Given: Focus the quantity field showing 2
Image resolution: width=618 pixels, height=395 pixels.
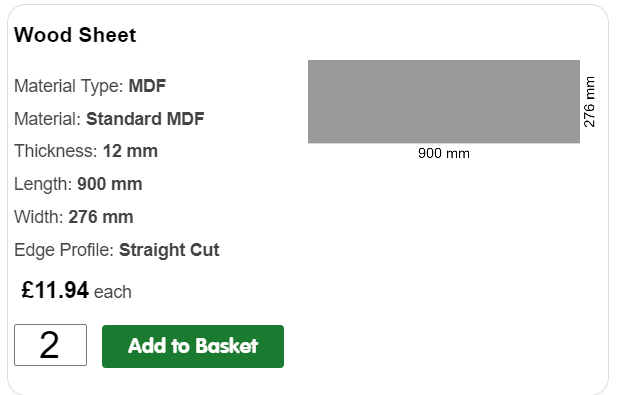Looking at the screenshot, I should [x=50, y=345].
